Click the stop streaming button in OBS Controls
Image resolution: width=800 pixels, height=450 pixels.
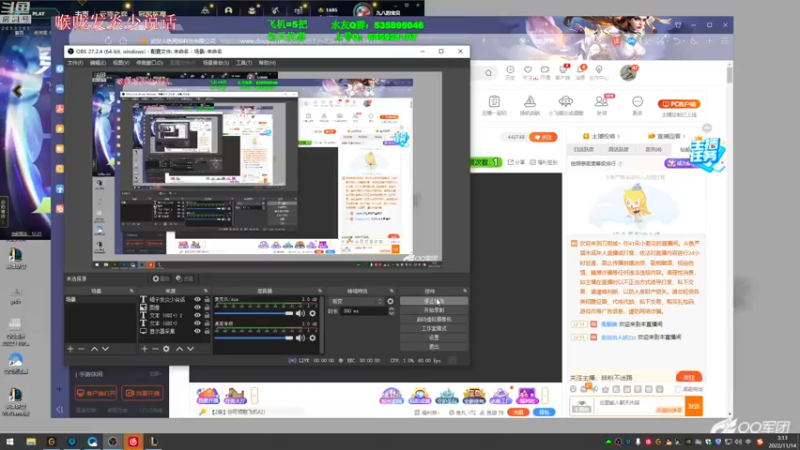point(434,301)
